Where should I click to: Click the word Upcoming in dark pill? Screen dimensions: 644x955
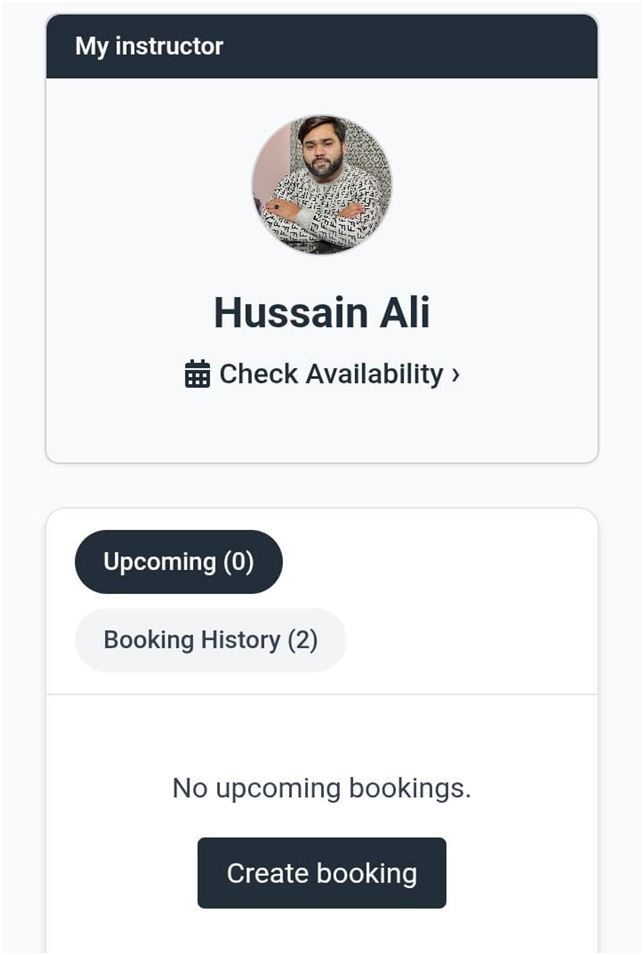160,562
